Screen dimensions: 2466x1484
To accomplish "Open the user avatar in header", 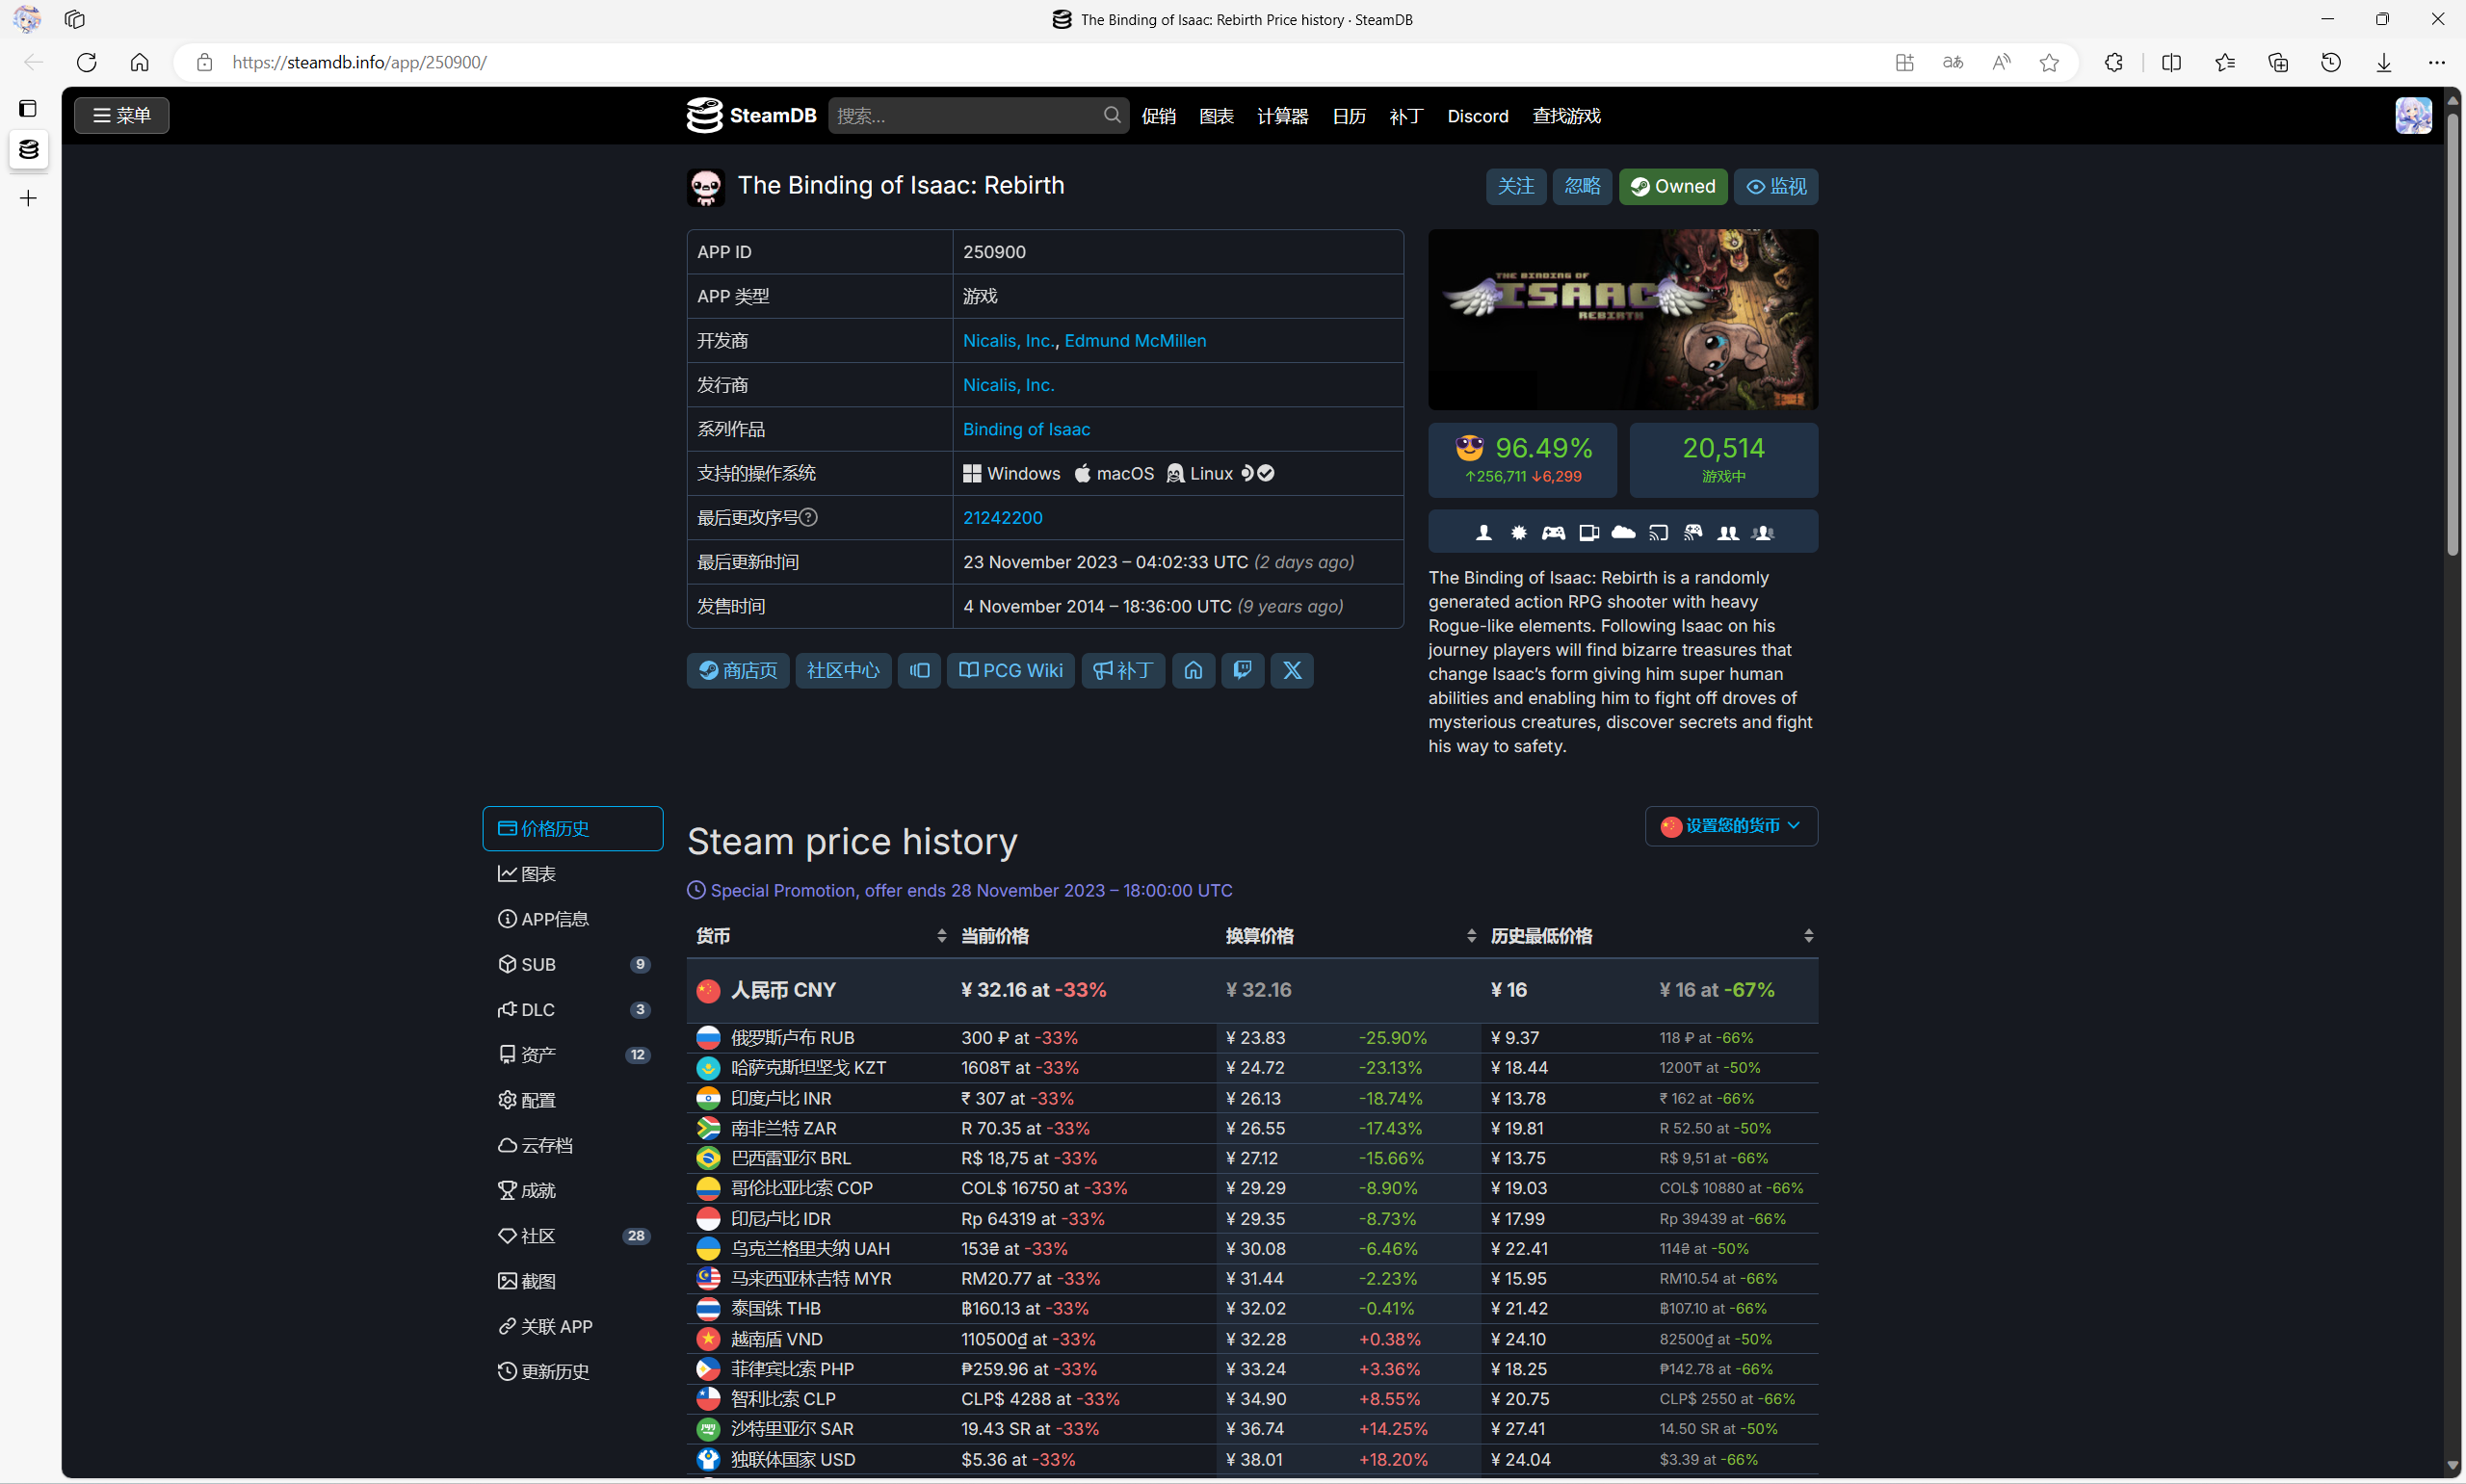I will click(x=2413, y=115).
